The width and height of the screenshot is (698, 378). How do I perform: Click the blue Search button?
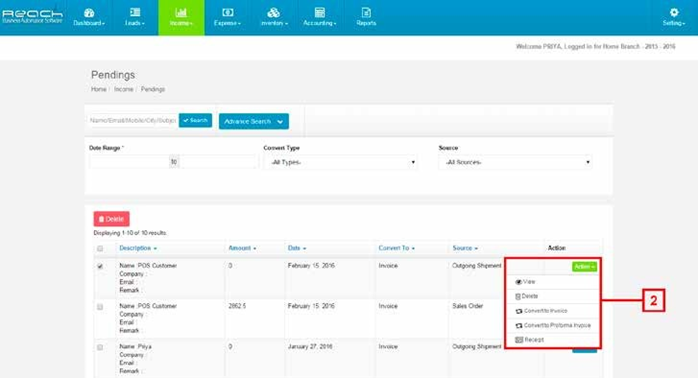point(195,120)
